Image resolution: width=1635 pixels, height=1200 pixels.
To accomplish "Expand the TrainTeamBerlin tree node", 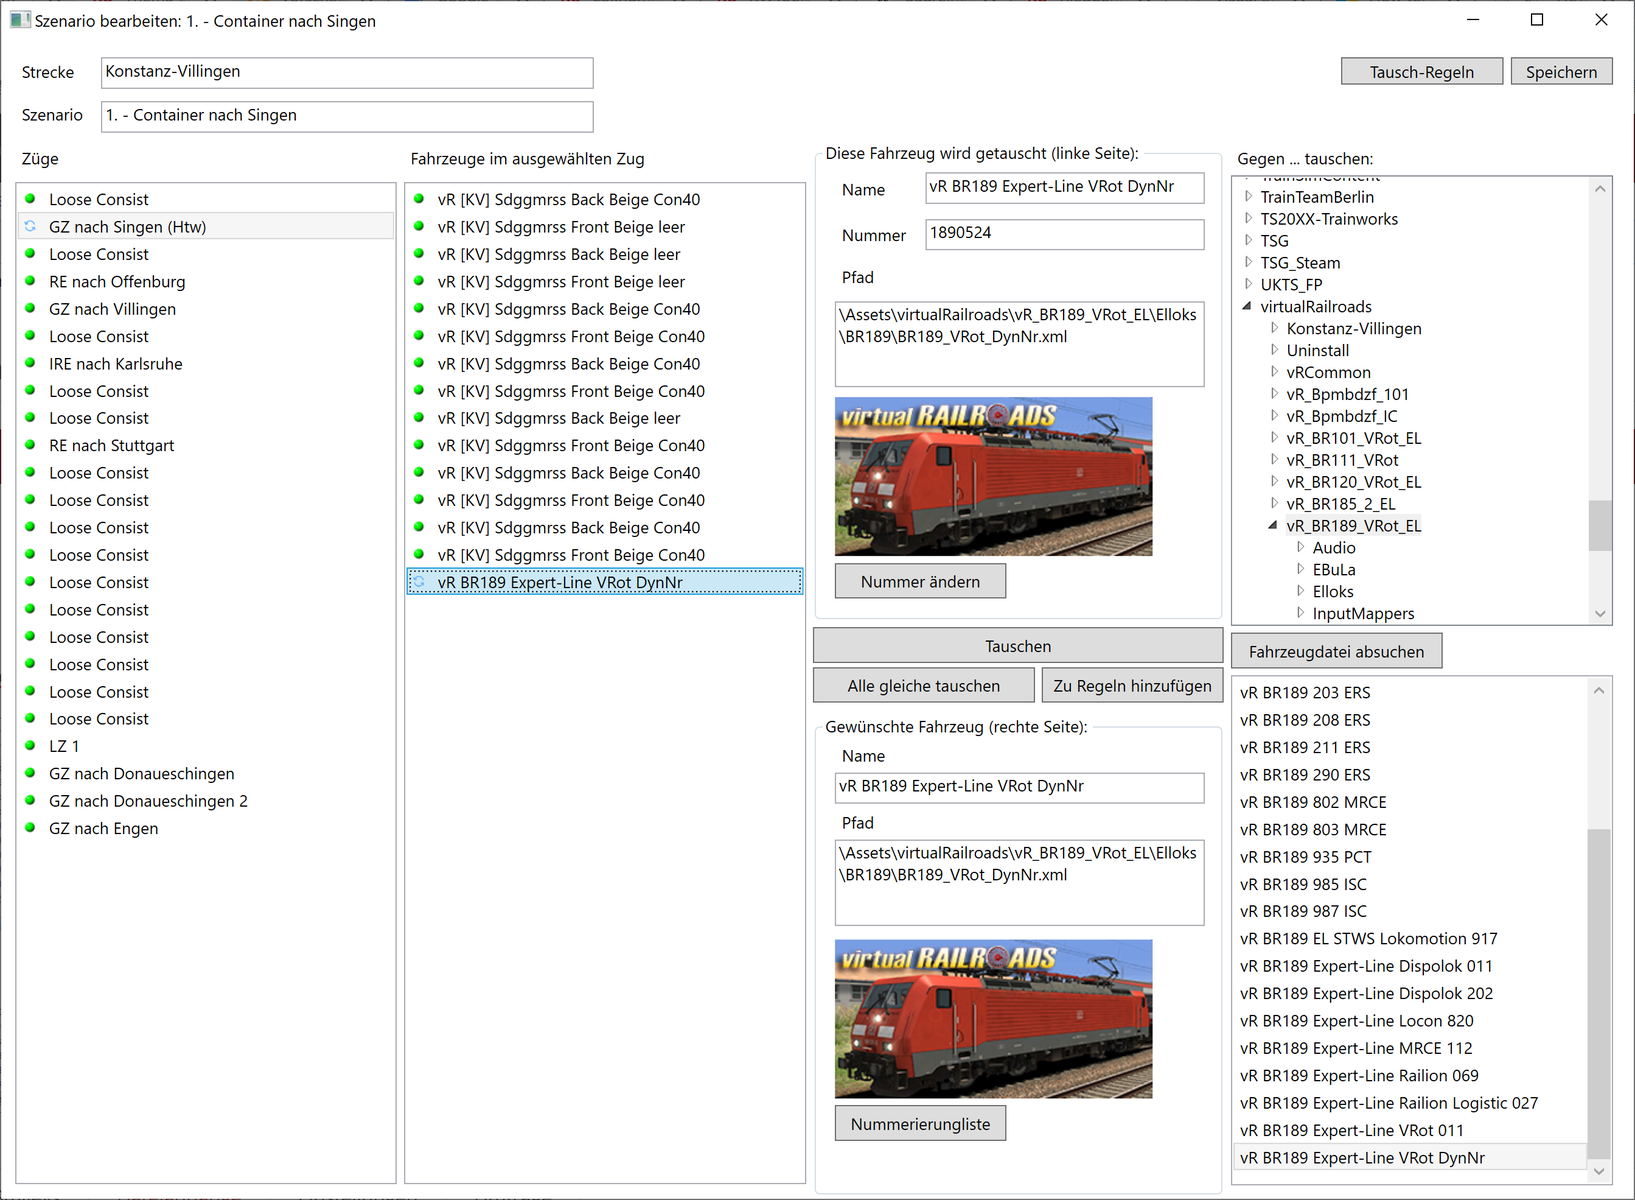I will coord(1248,197).
